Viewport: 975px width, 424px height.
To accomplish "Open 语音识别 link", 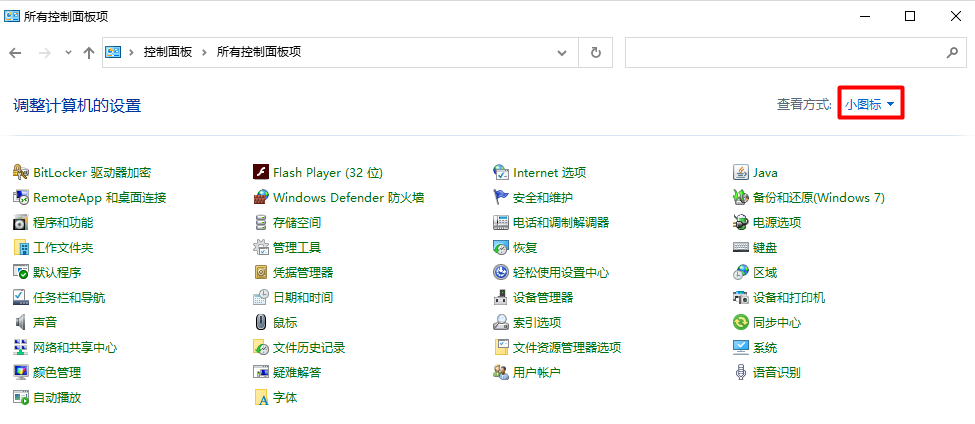I will click(x=777, y=372).
